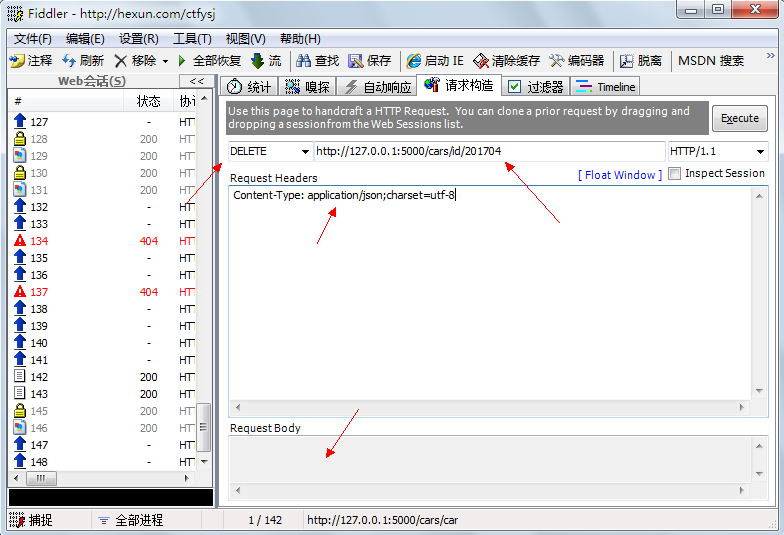This screenshot has width=784, height=535.
Task: Click the 全部恢复 resume-all icon
Action: point(183,61)
